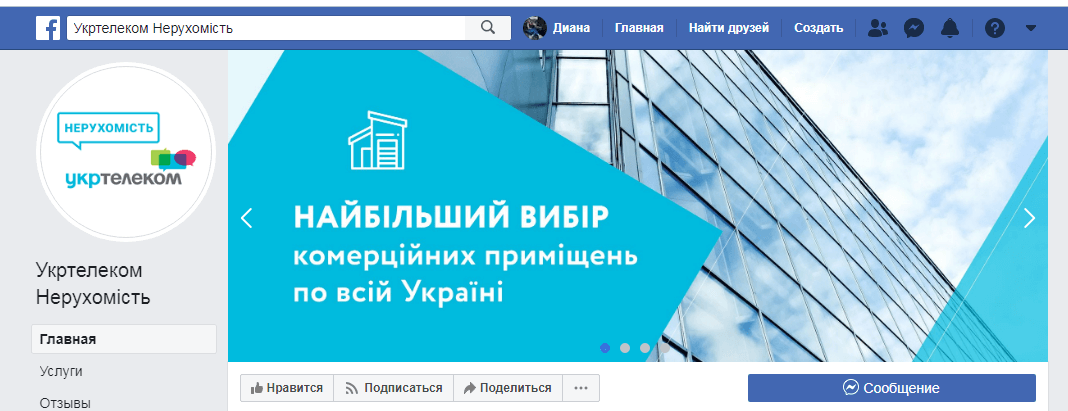Screen dimensions: 1068x411
Task: Open the help question mark icon
Action: coord(995,28)
